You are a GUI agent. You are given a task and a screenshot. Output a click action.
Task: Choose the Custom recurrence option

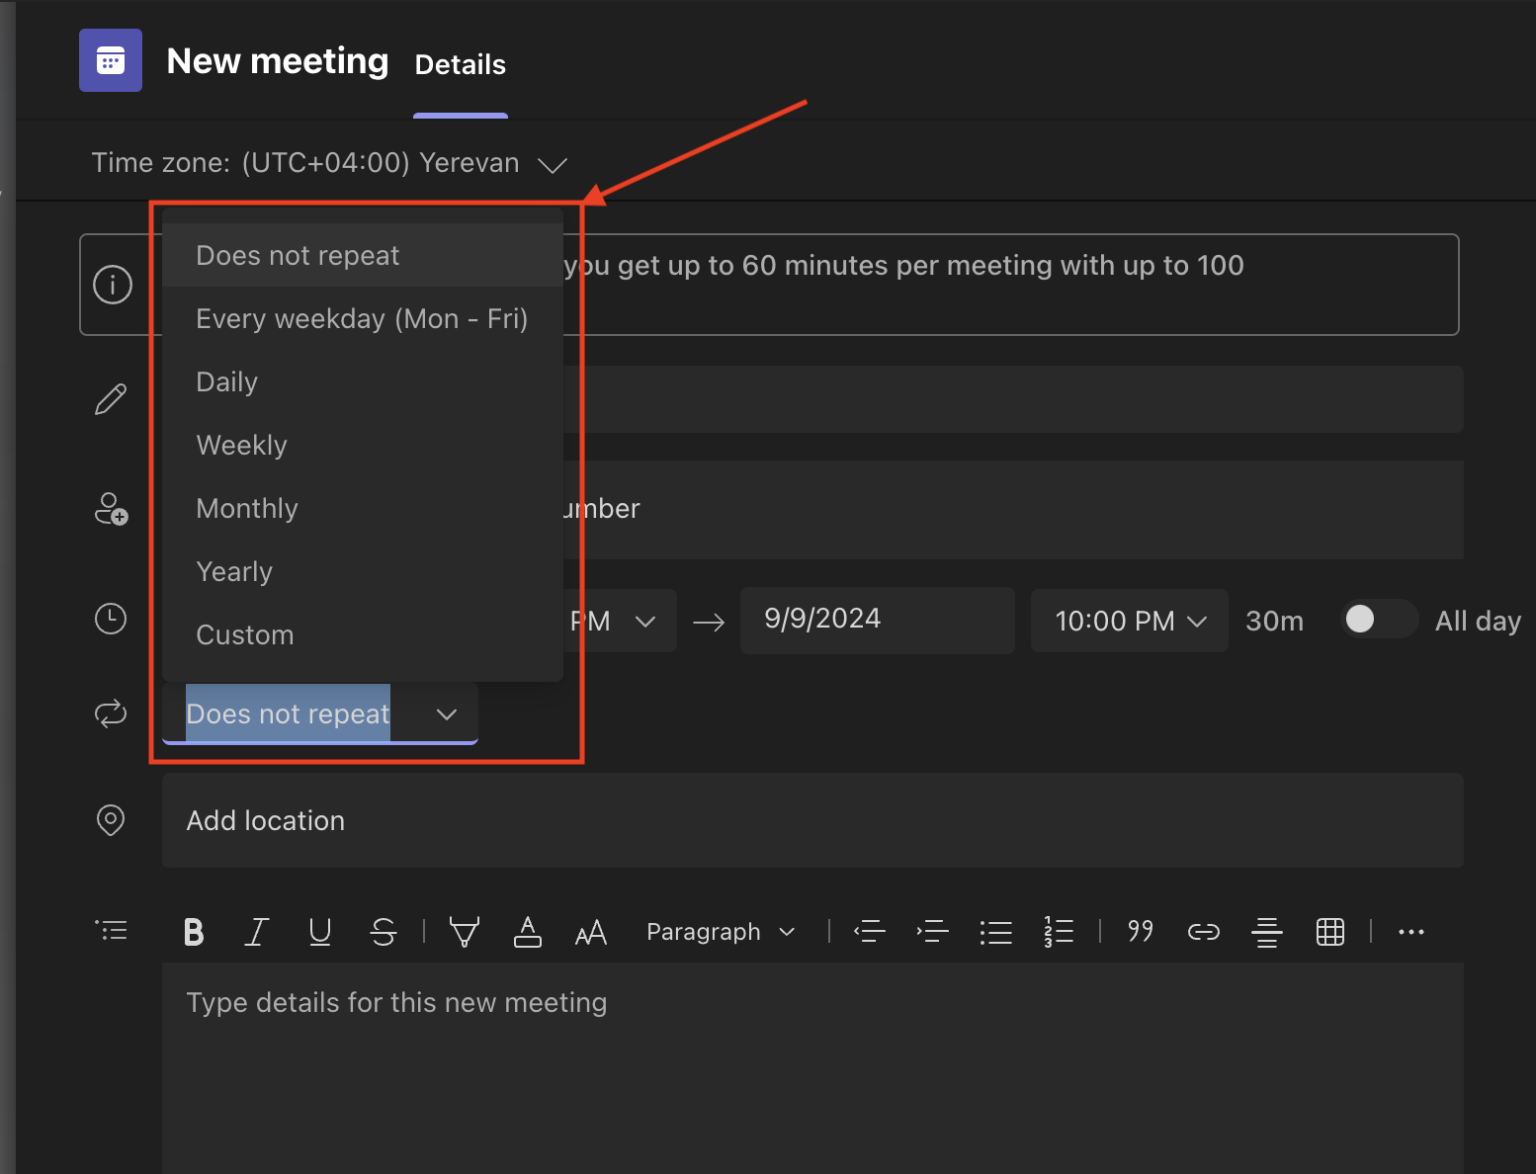(x=244, y=634)
